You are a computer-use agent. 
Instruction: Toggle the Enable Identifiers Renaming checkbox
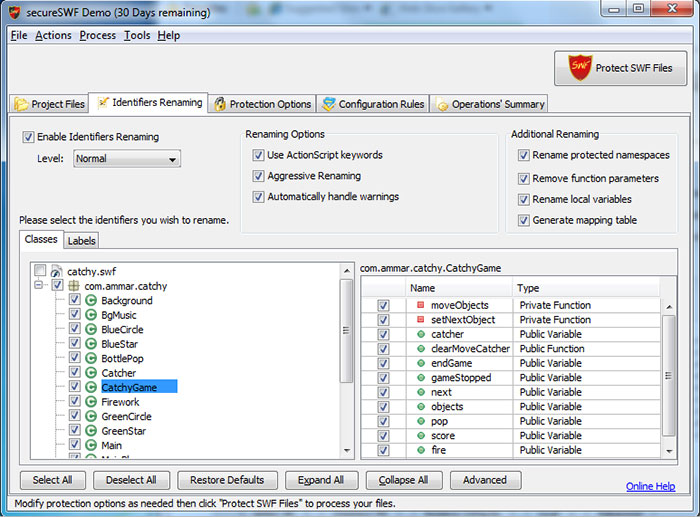(29, 137)
